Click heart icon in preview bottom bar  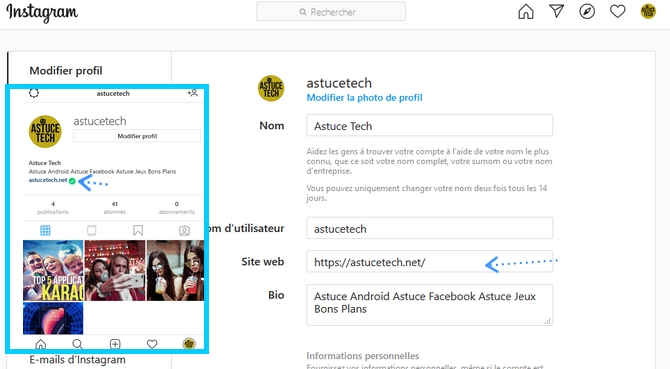(x=152, y=344)
